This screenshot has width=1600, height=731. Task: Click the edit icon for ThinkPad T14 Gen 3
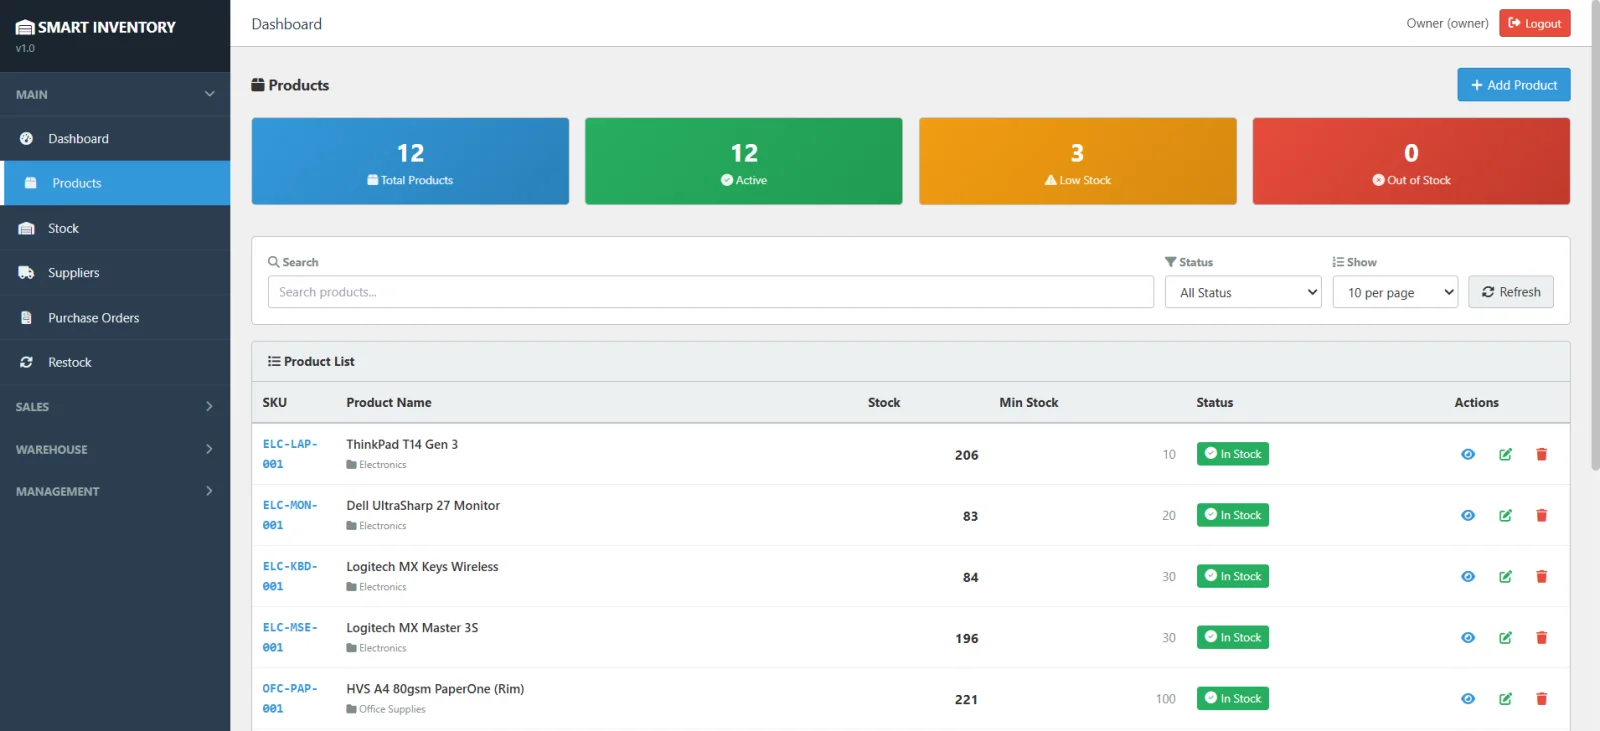pyautogui.click(x=1505, y=454)
